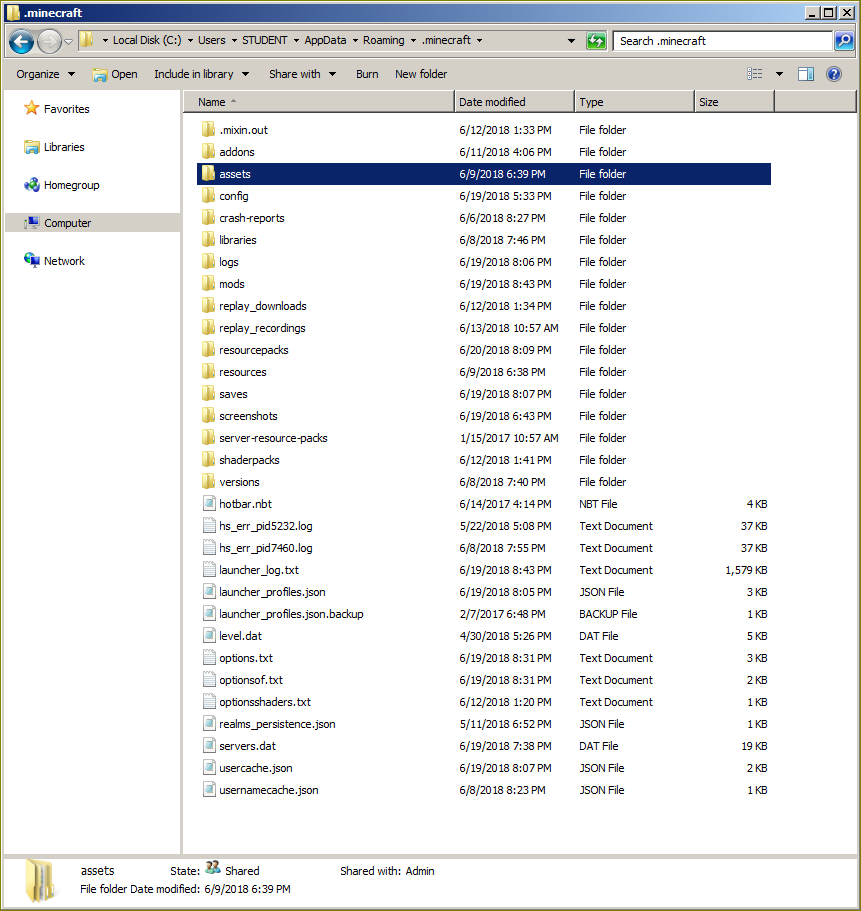Click Roaming breadcrumb in address bar
The width and height of the screenshot is (861, 911).
click(383, 40)
